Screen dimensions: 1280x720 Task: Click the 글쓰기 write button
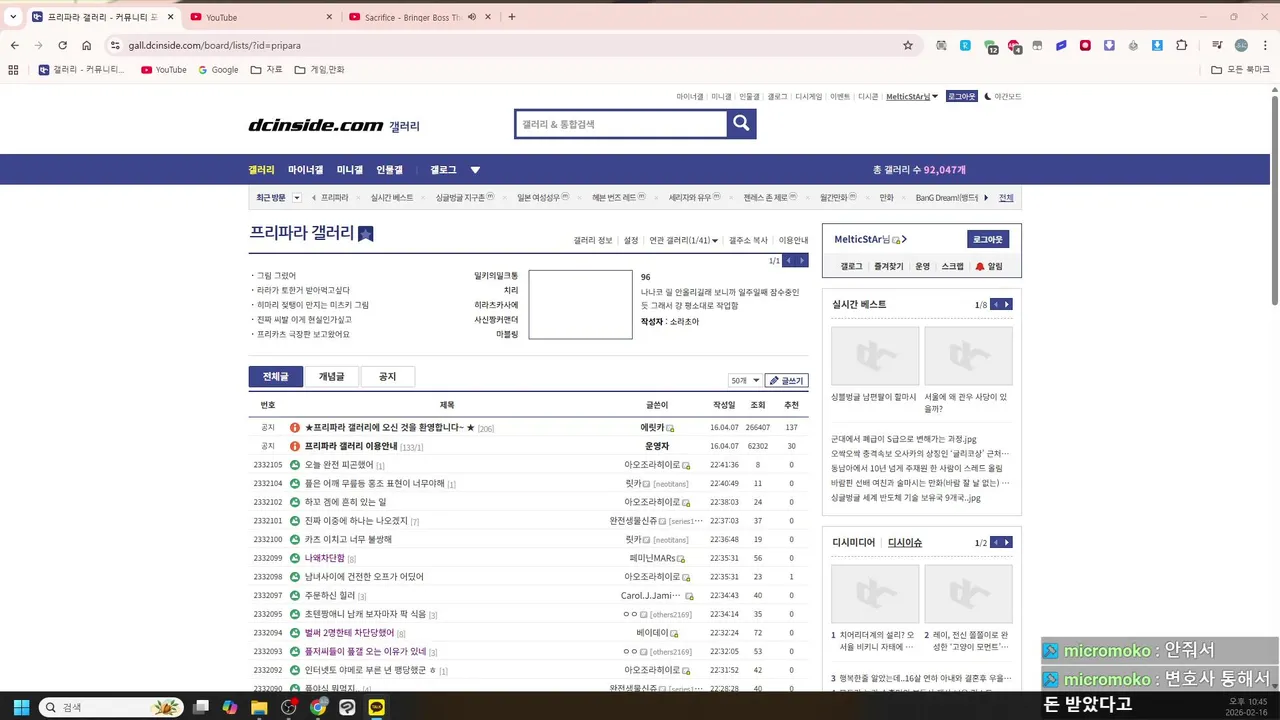[x=787, y=381]
